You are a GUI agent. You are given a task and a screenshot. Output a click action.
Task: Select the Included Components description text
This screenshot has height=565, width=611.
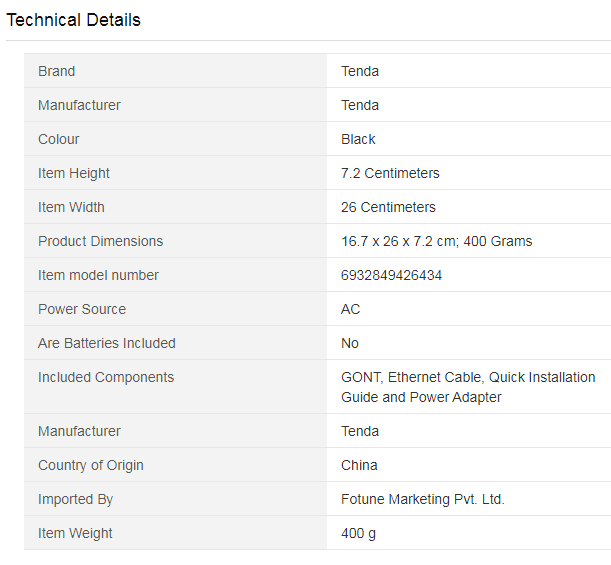click(468, 387)
